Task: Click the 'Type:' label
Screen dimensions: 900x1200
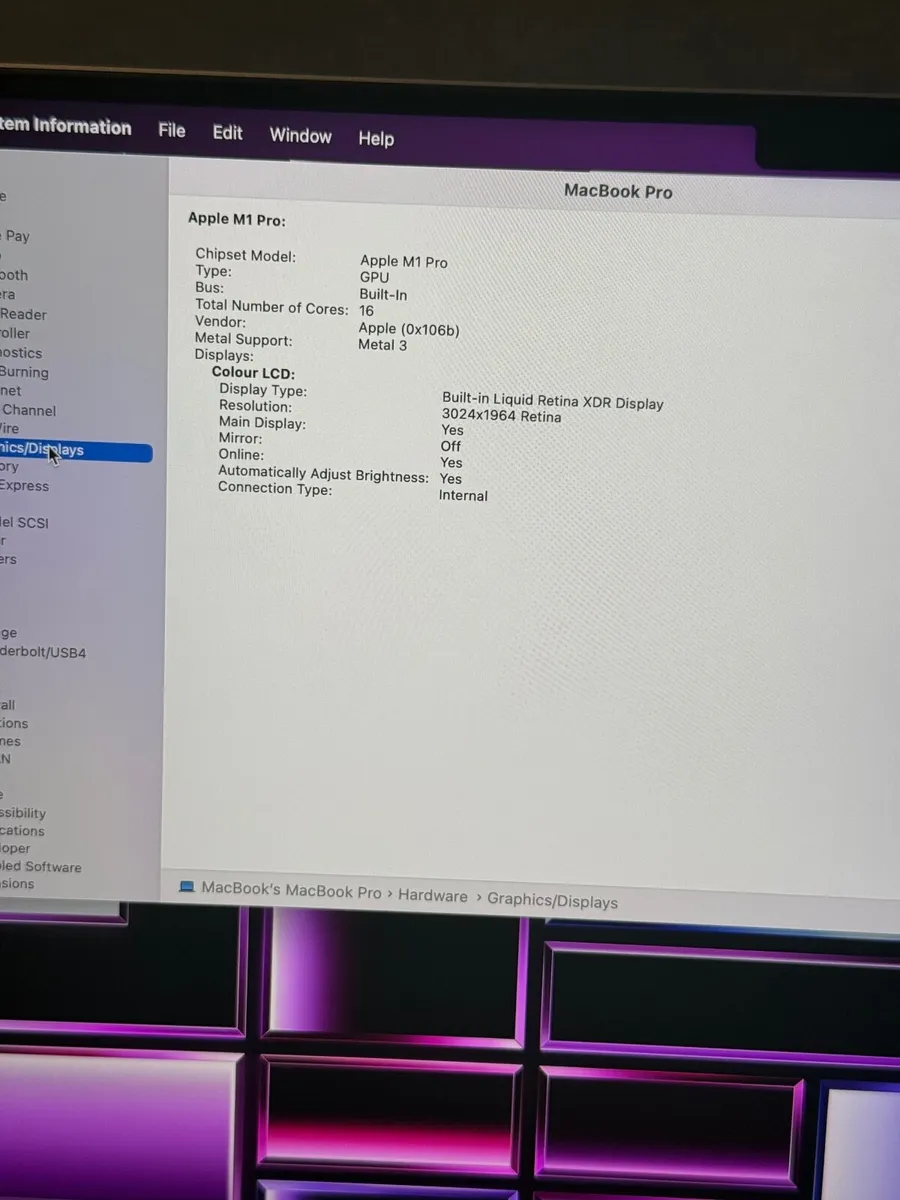Action: click(x=213, y=271)
